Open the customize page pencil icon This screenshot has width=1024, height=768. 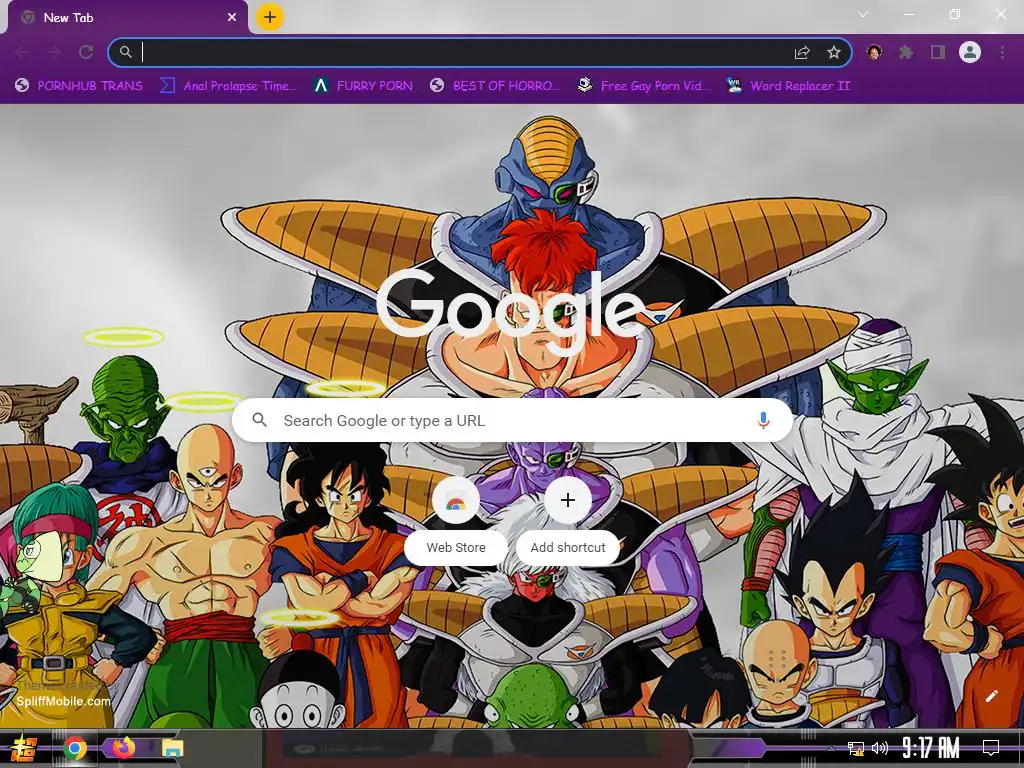[991, 696]
